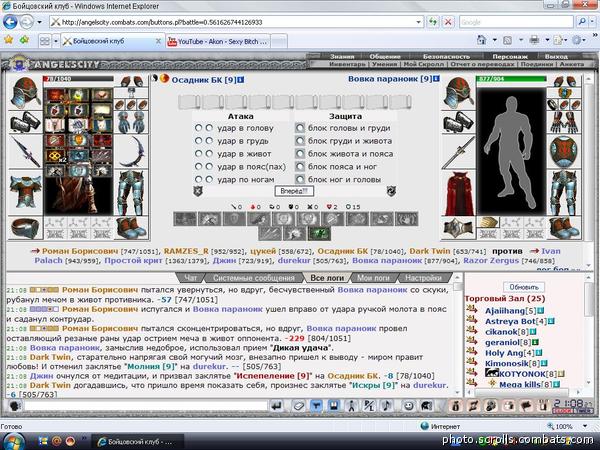600x450 pixels.
Task: Inspect Осадник БК's helmet item
Action: [25, 93]
